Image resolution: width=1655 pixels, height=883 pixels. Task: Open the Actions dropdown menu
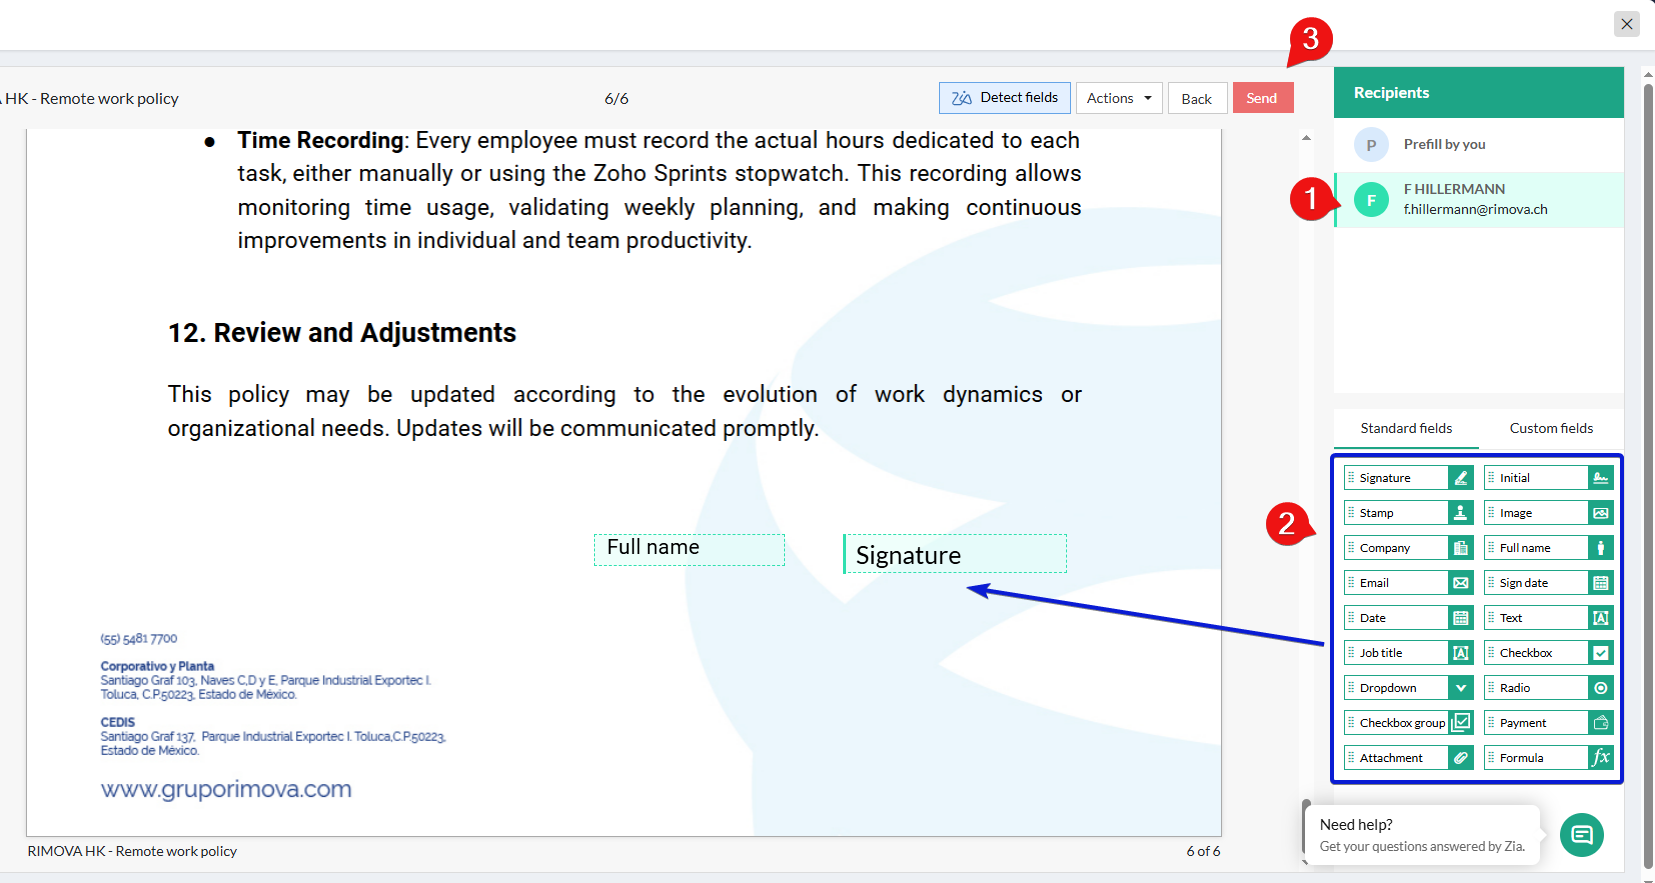coord(1119,98)
